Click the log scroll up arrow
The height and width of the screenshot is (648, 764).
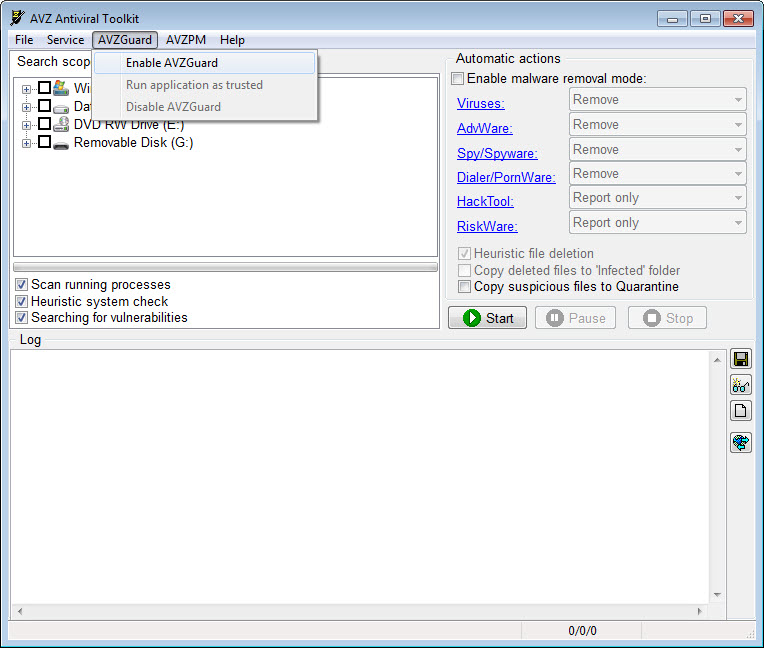click(717, 360)
